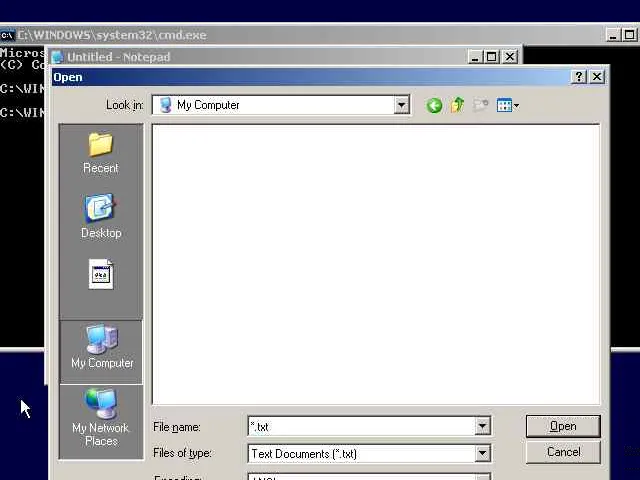This screenshot has height=480, width=640.
Task: Close the Untitled Notepad window
Action: pos(510,57)
